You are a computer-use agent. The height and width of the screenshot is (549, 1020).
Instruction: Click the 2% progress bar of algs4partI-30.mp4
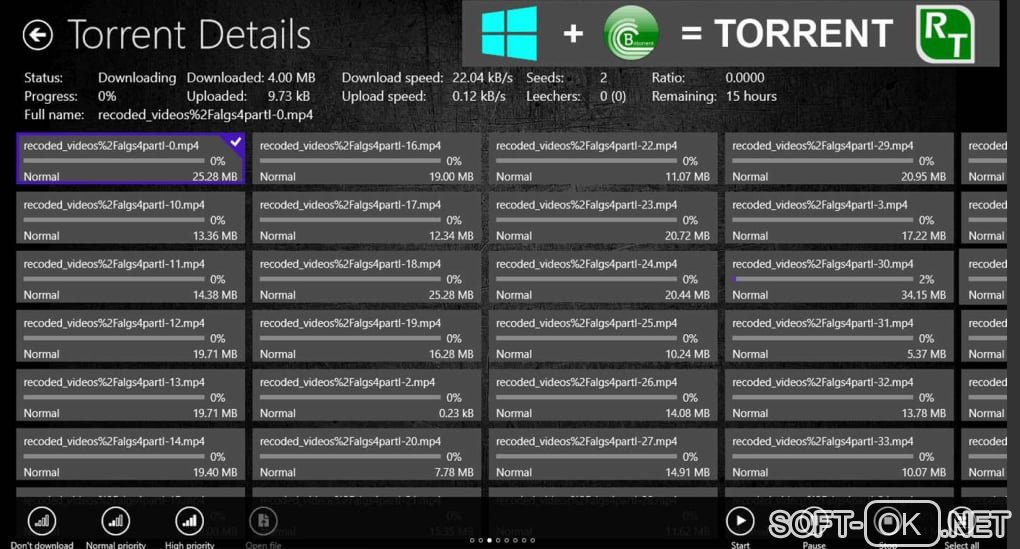click(x=823, y=279)
